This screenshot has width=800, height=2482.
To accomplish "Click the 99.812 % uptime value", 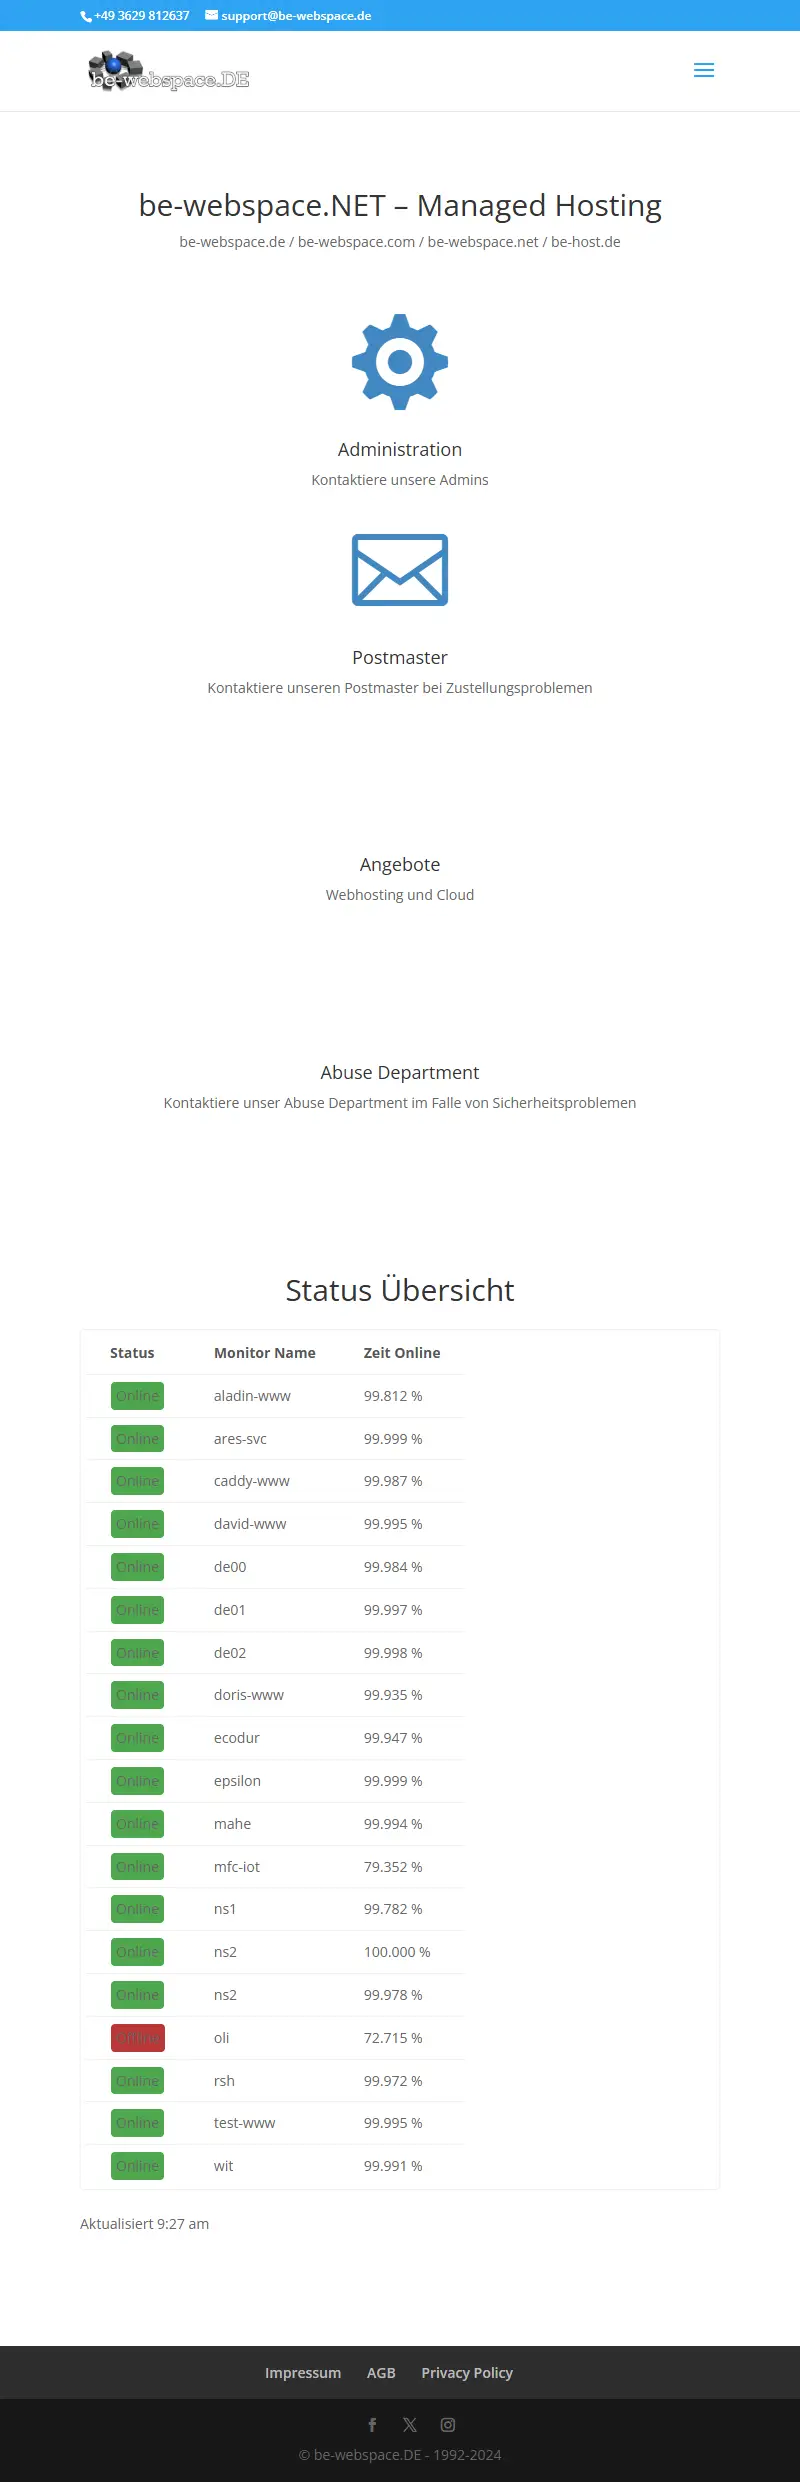I will tap(393, 1396).
